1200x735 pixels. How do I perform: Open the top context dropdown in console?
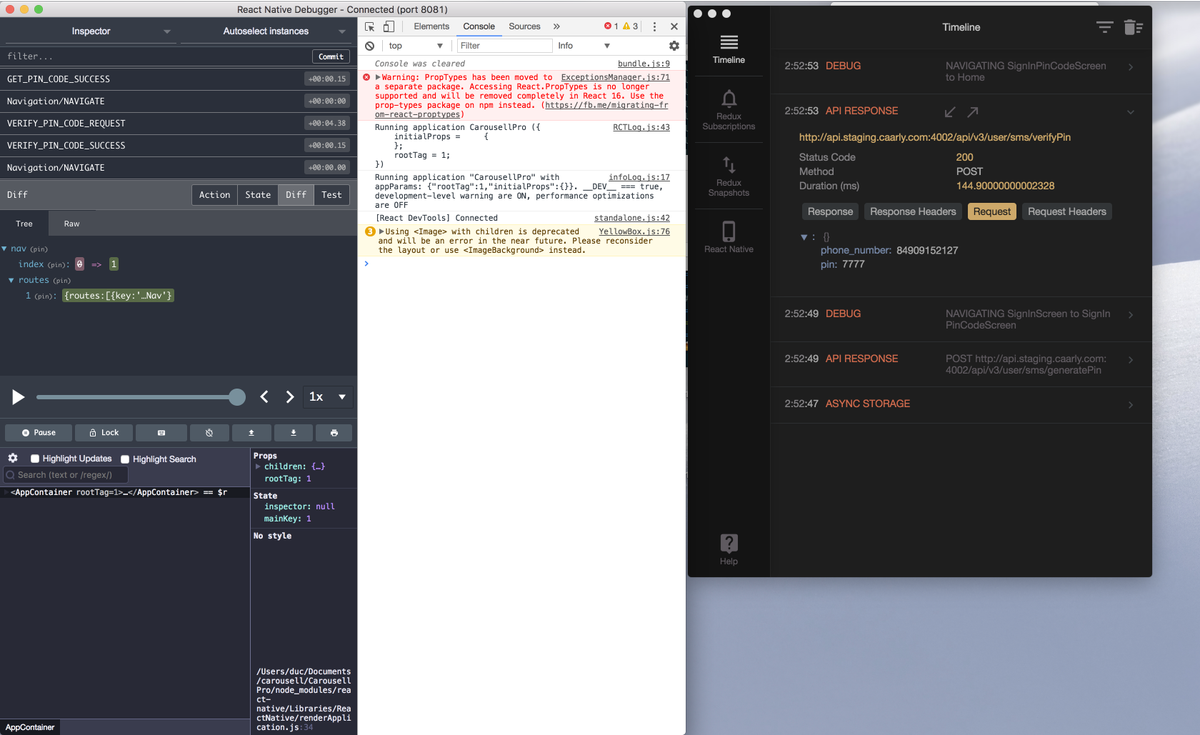click(x=415, y=46)
